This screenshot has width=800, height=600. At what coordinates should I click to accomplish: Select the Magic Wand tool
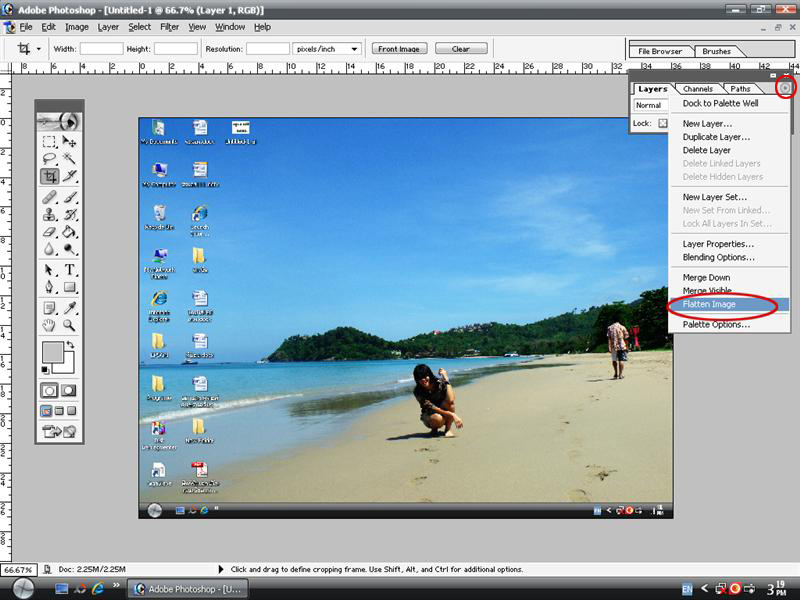point(70,159)
